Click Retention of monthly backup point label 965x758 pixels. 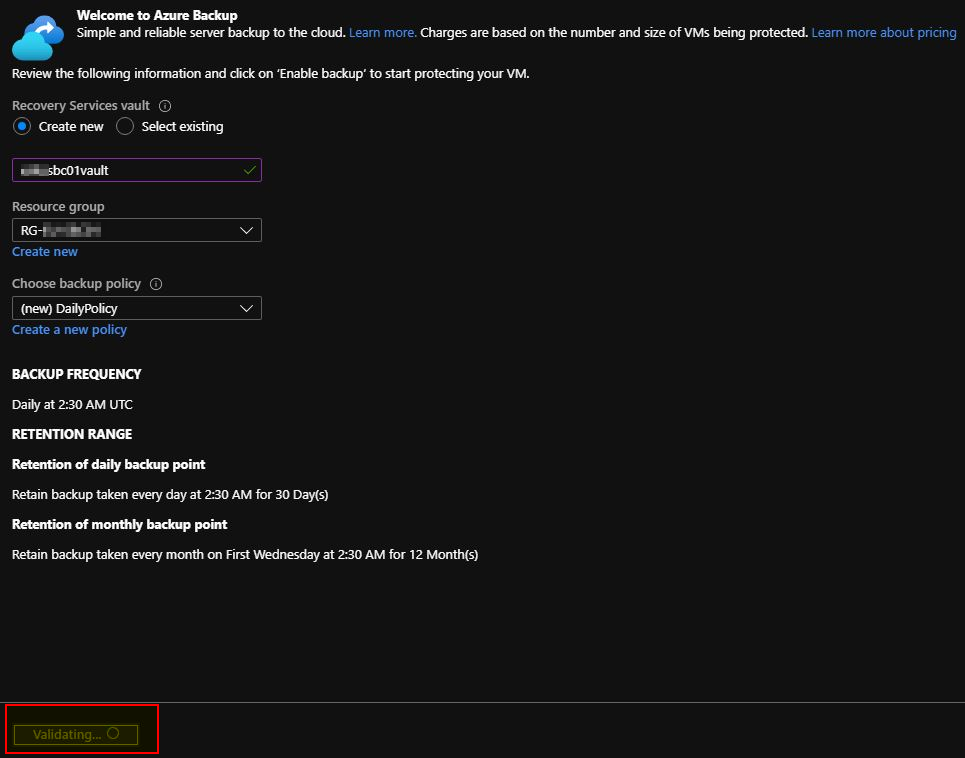(x=119, y=524)
